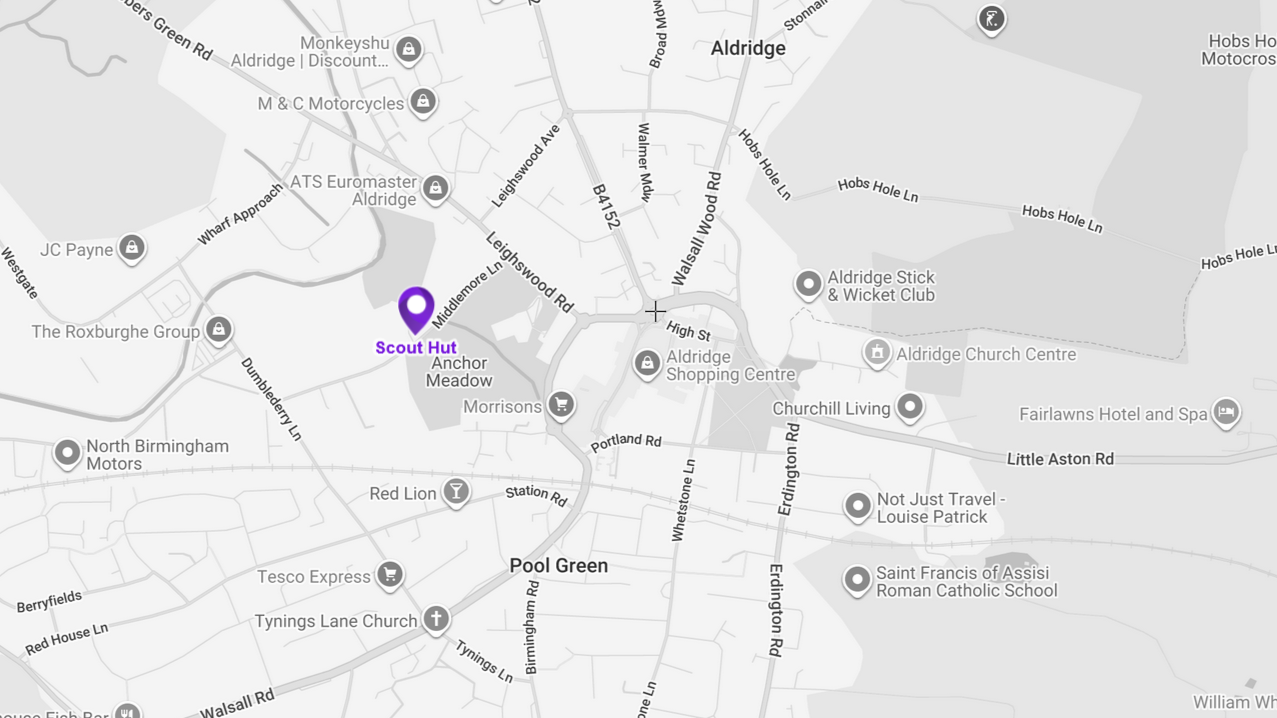
Task: Select the Churchill Living location pin
Action: click(909, 407)
